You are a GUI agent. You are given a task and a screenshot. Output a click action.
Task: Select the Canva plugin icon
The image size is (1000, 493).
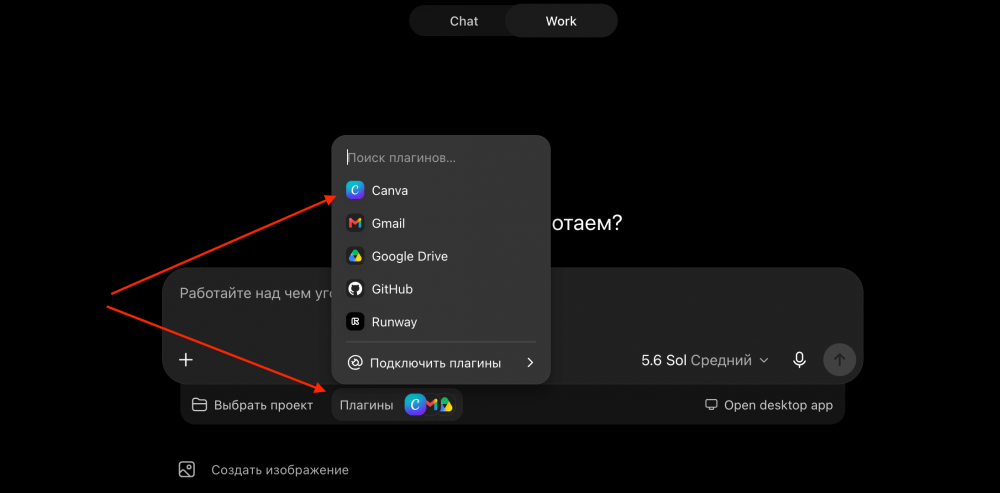click(x=355, y=190)
